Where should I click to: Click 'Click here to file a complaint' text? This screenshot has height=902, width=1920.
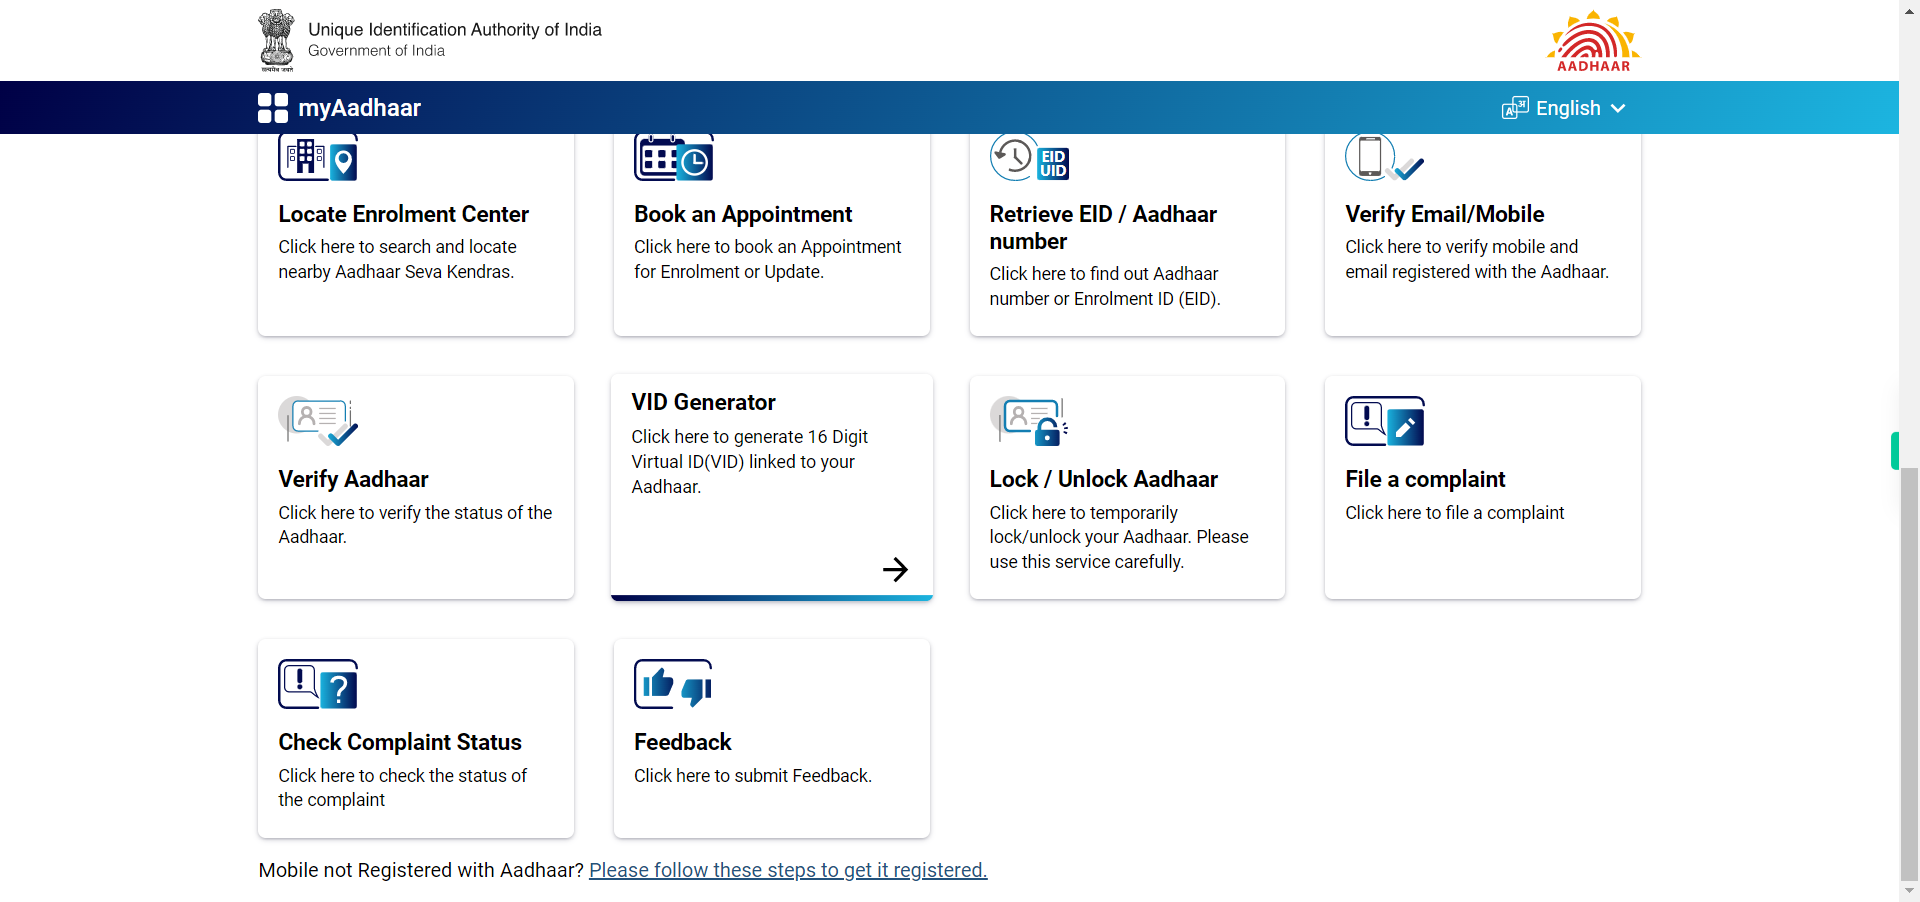1455,513
